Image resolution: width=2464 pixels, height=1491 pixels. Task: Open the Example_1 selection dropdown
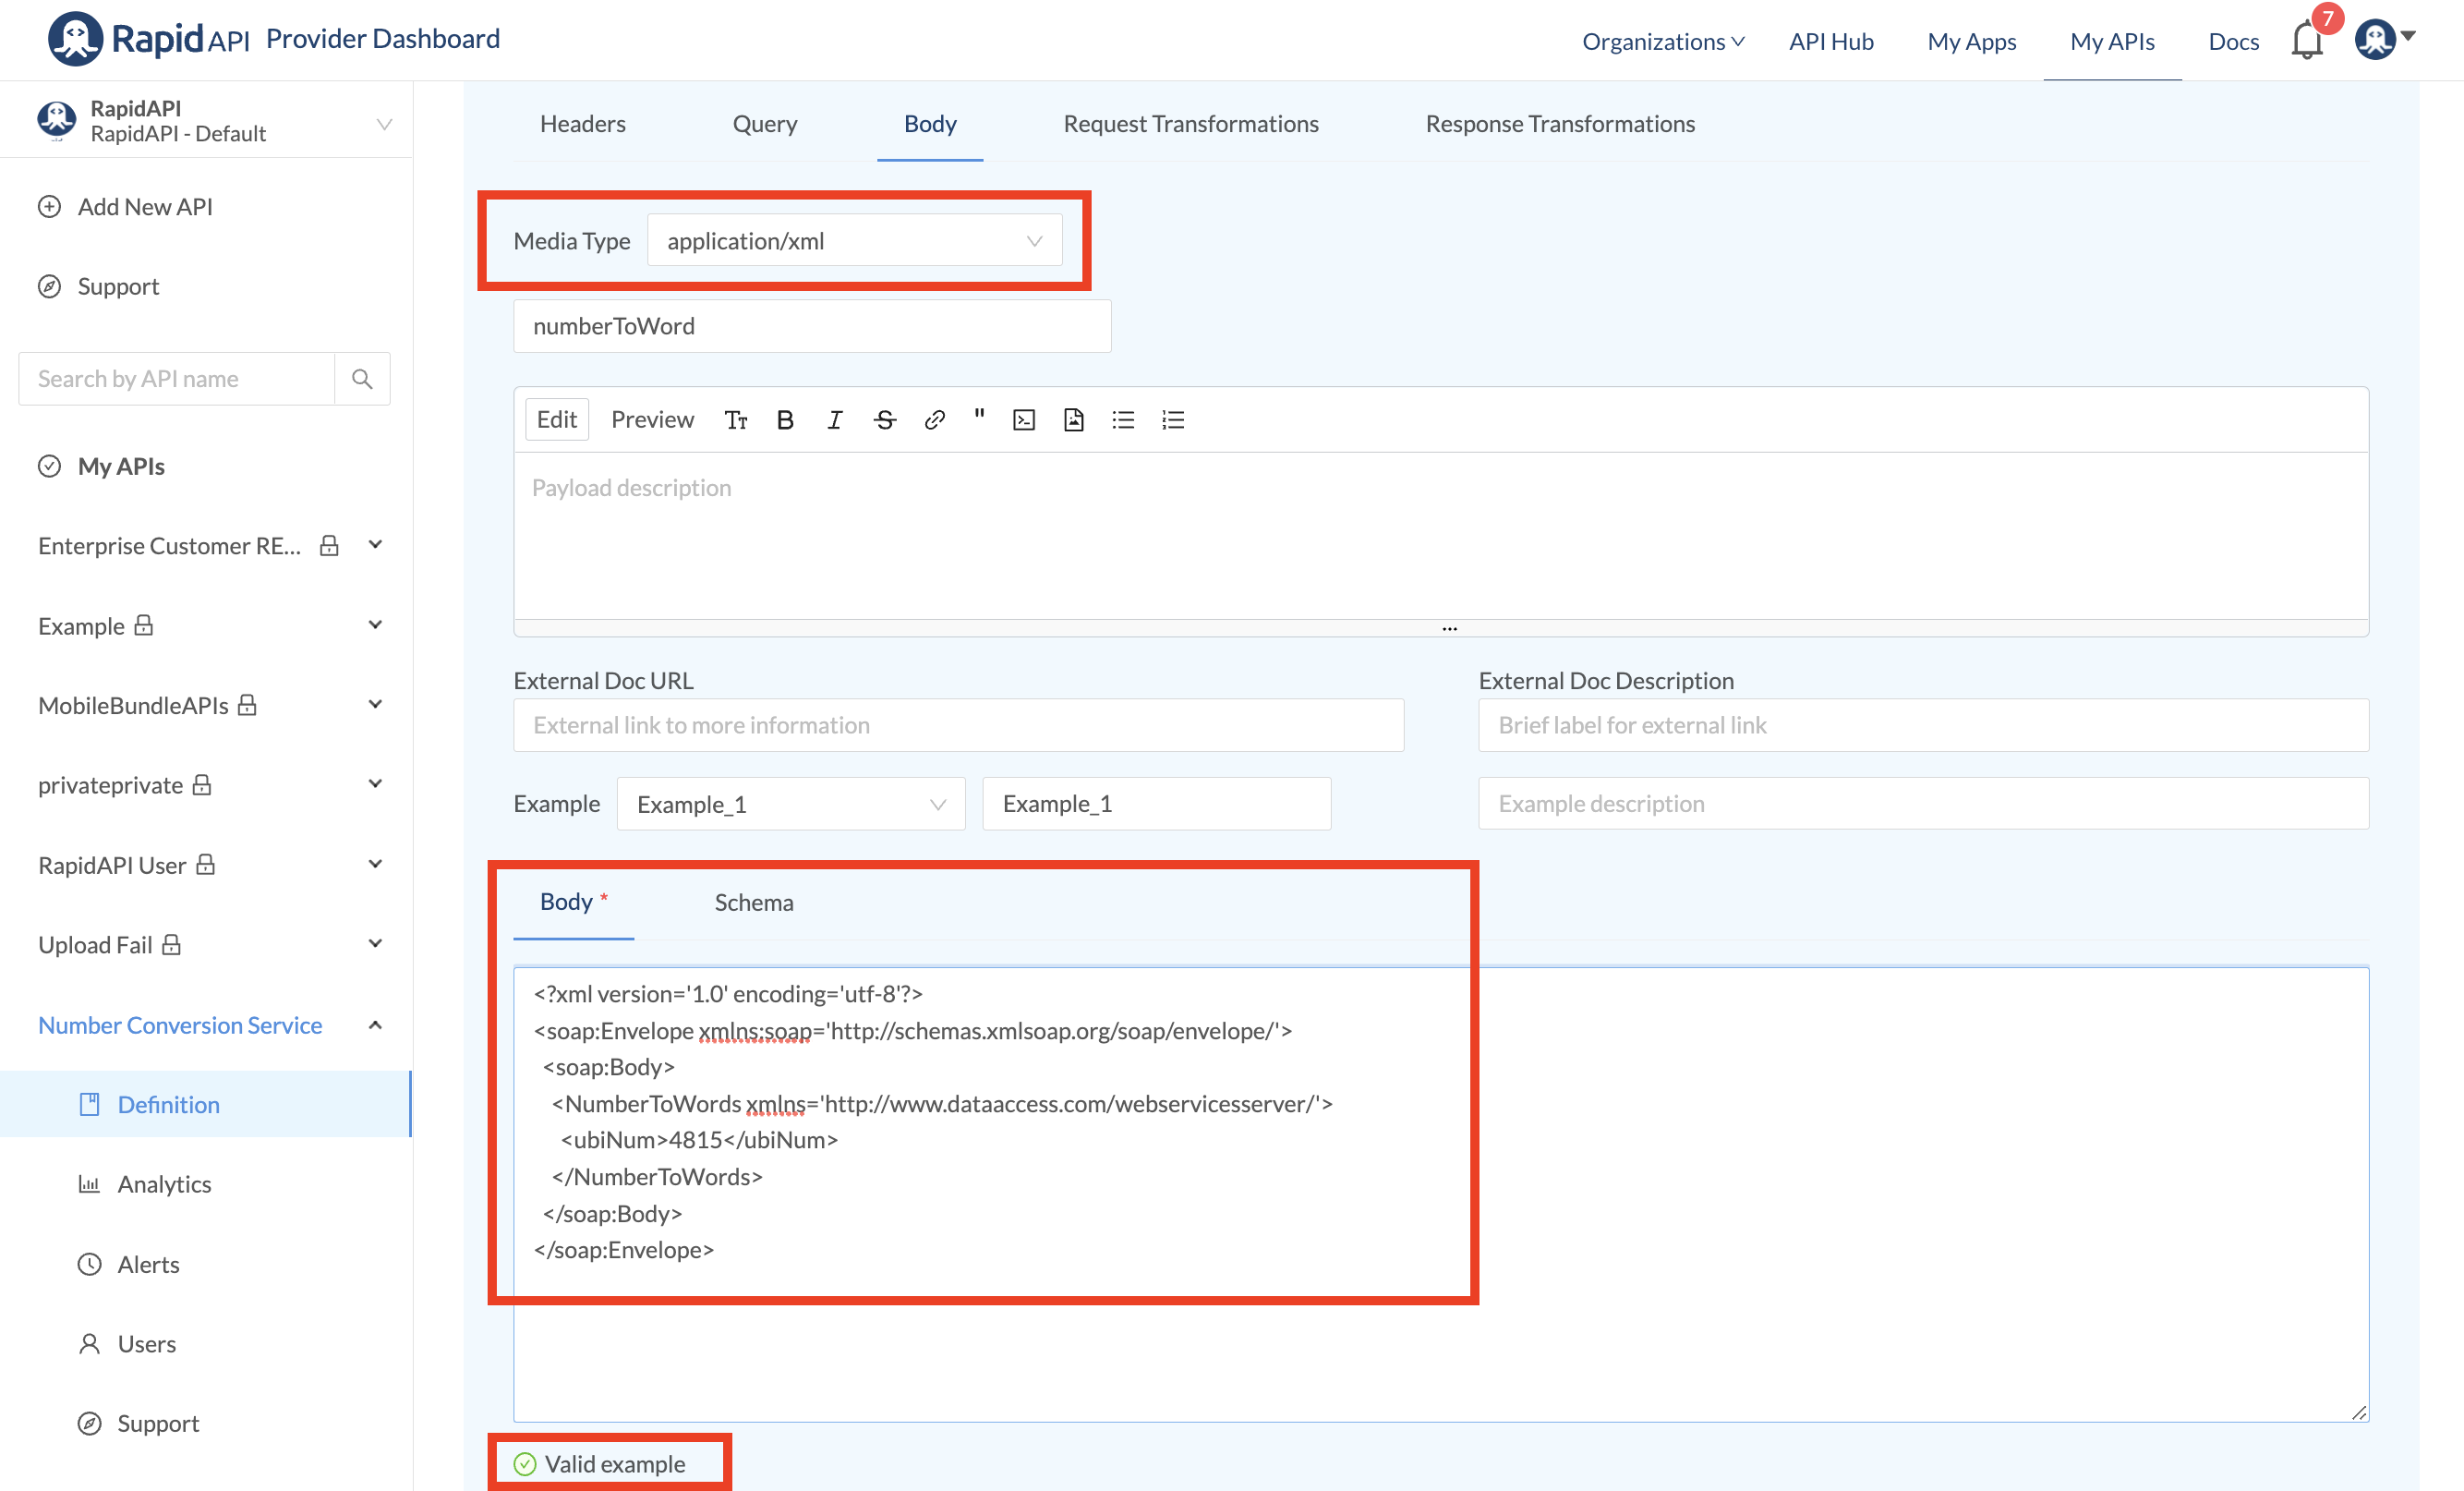(x=790, y=804)
